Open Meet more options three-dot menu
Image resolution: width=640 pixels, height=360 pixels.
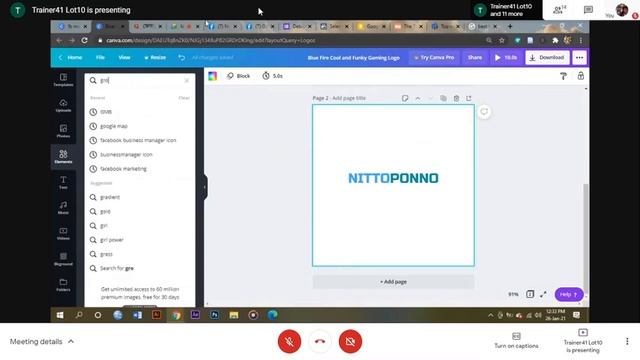(x=627, y=341)
